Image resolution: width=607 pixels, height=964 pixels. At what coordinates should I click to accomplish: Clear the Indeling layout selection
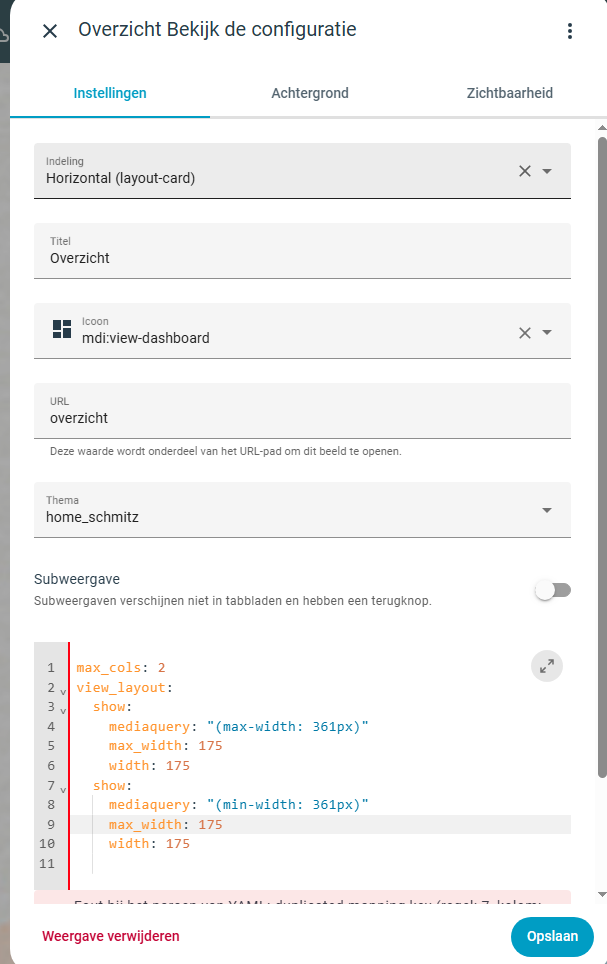[x=525, y=171]
